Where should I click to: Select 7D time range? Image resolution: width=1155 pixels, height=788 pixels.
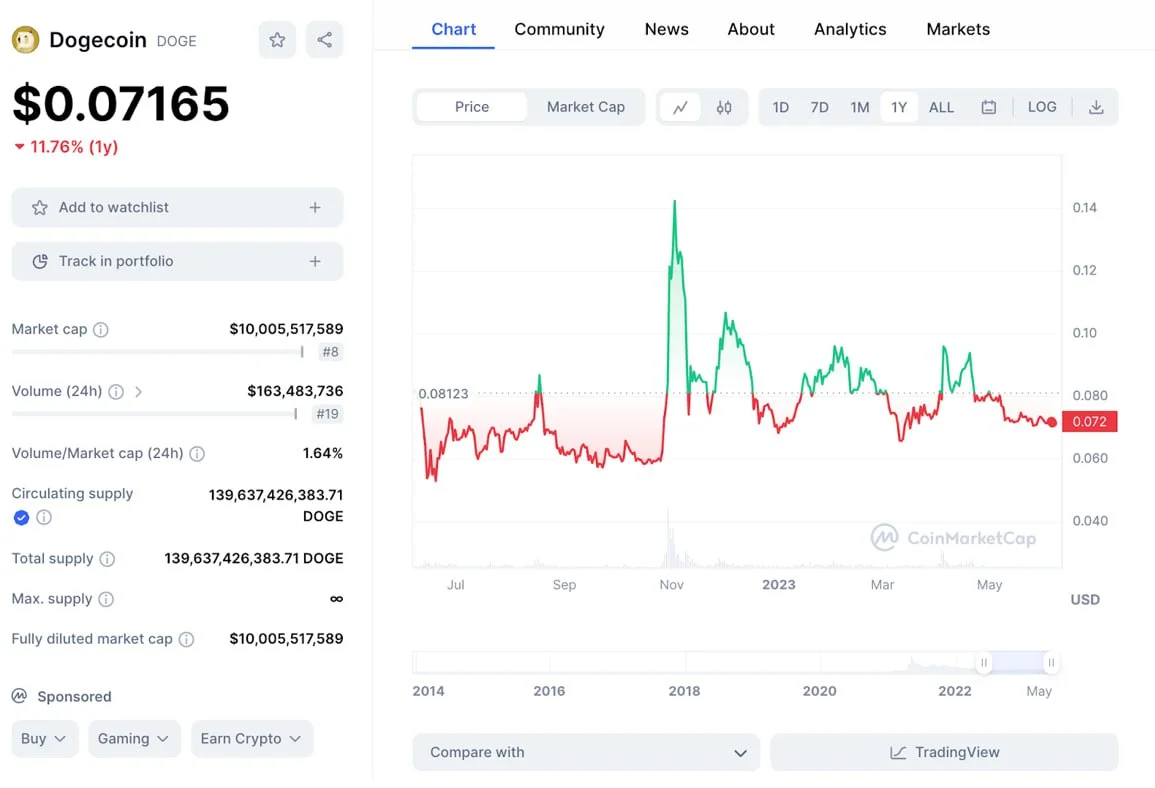819,108
